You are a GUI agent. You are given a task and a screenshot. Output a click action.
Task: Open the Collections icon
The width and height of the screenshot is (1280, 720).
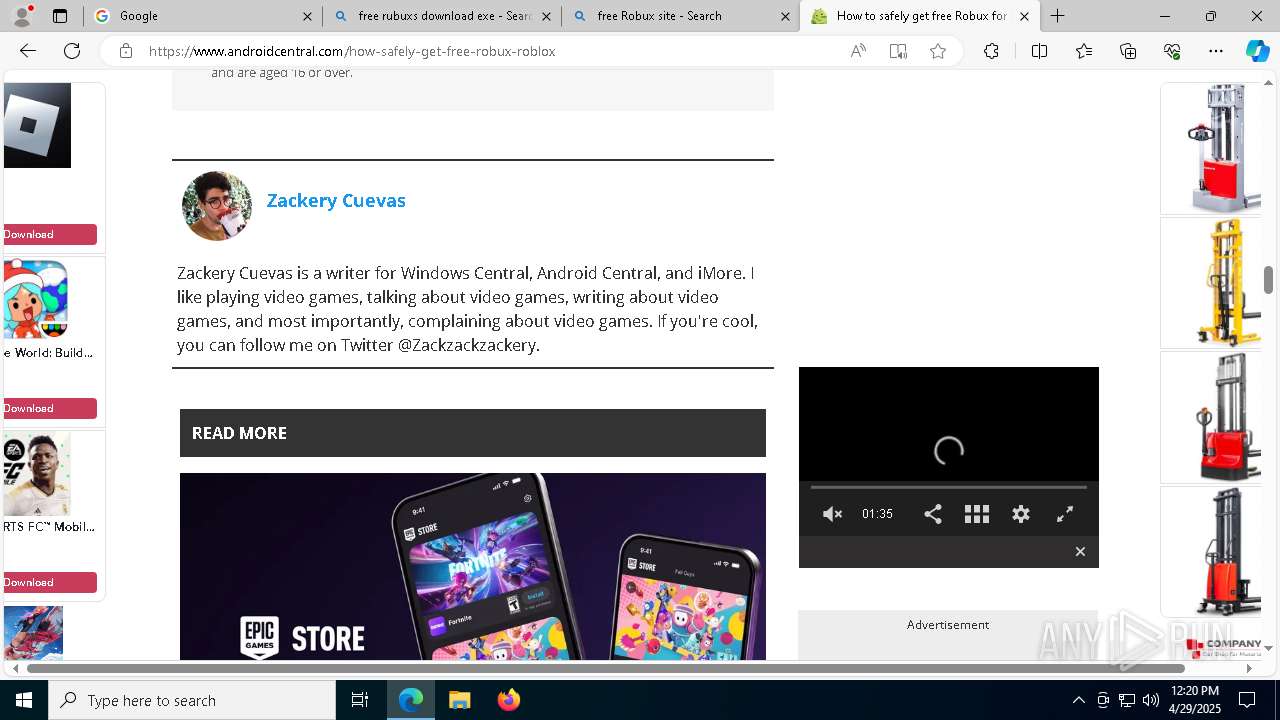(1128, 51)
